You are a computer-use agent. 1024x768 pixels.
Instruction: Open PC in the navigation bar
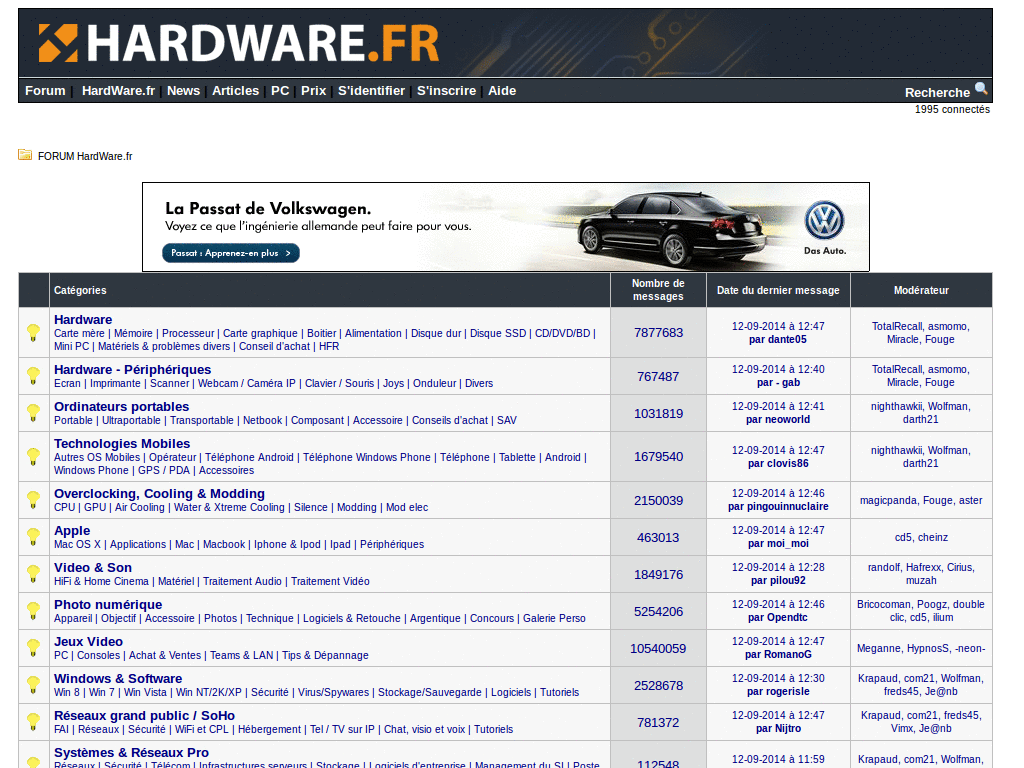(x=280, y=91)
